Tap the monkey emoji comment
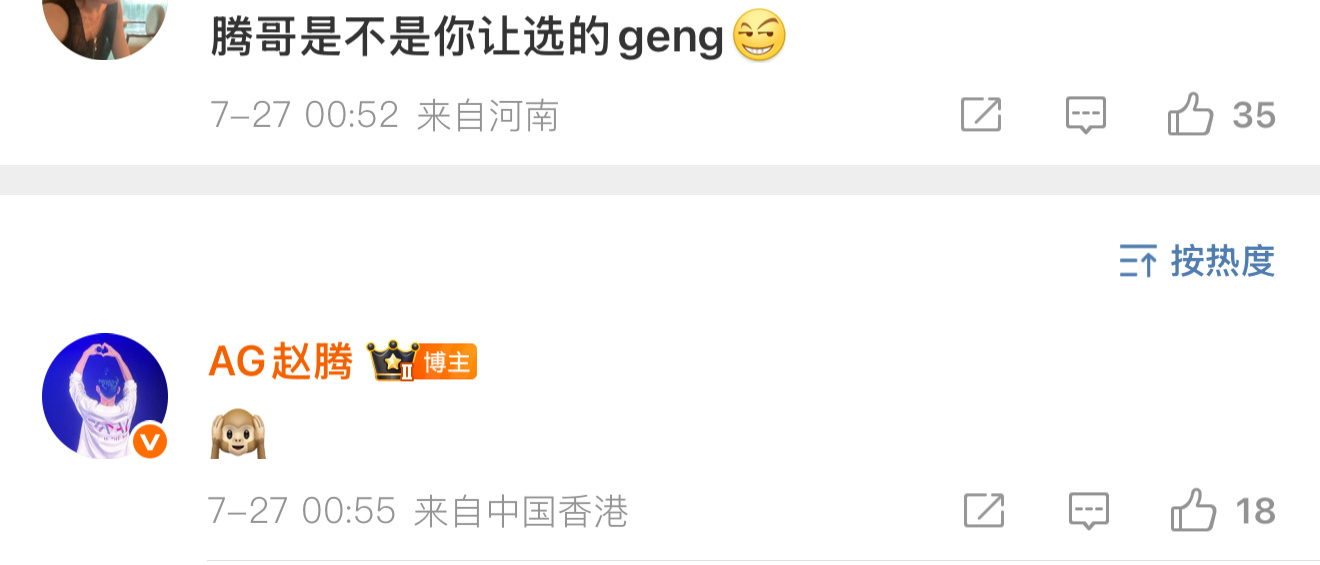Screen dimensions: 1320x565 (x=238, y=435)
